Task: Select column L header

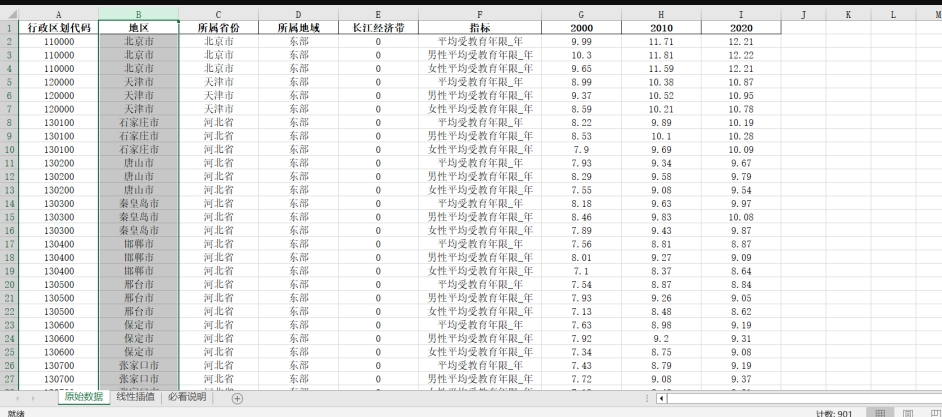Action: (893, 14)
